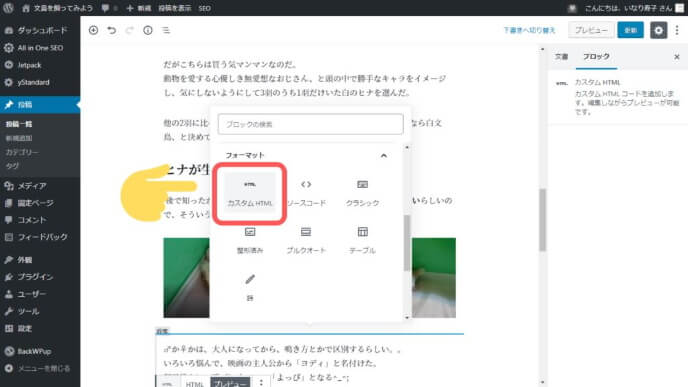Open block more options dots menu
688x387 pixels.
pos(261,383)
